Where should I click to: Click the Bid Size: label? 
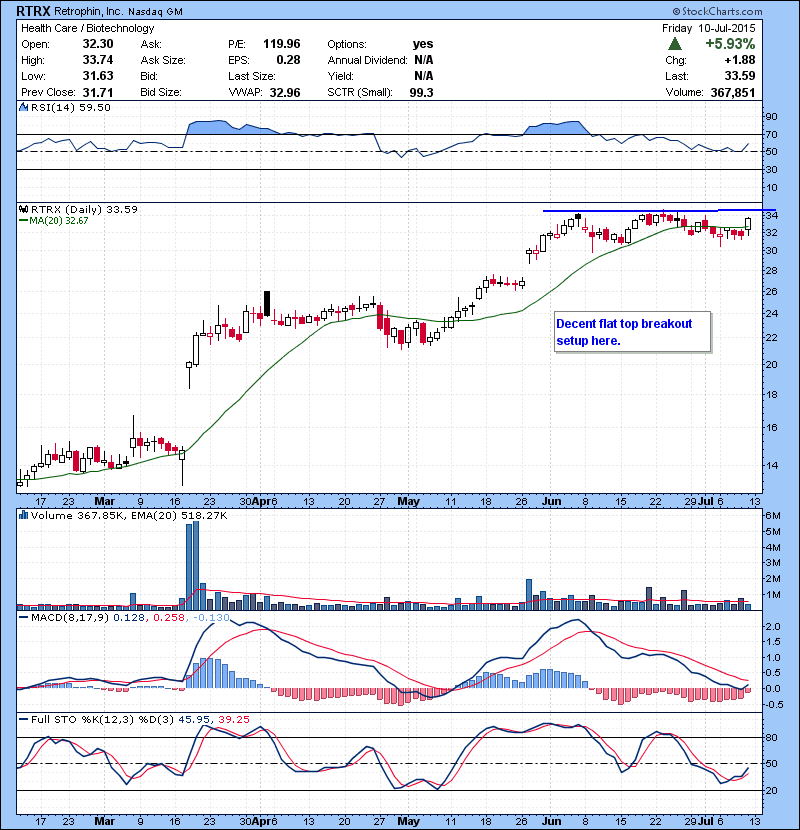click(x=161, y=92)
